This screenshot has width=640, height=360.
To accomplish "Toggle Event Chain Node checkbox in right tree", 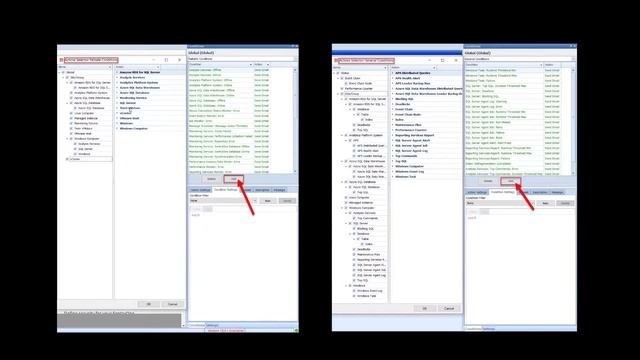I will coord(346,83).
